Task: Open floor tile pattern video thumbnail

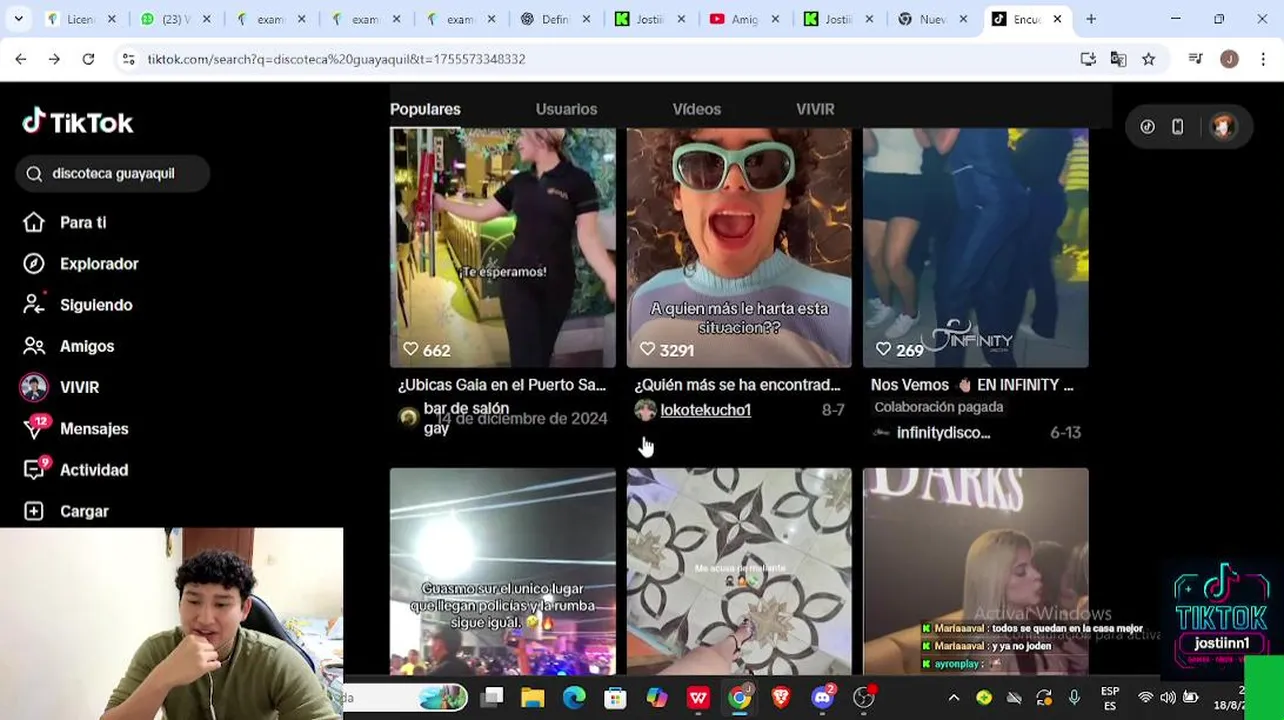Action: point(739,571)
